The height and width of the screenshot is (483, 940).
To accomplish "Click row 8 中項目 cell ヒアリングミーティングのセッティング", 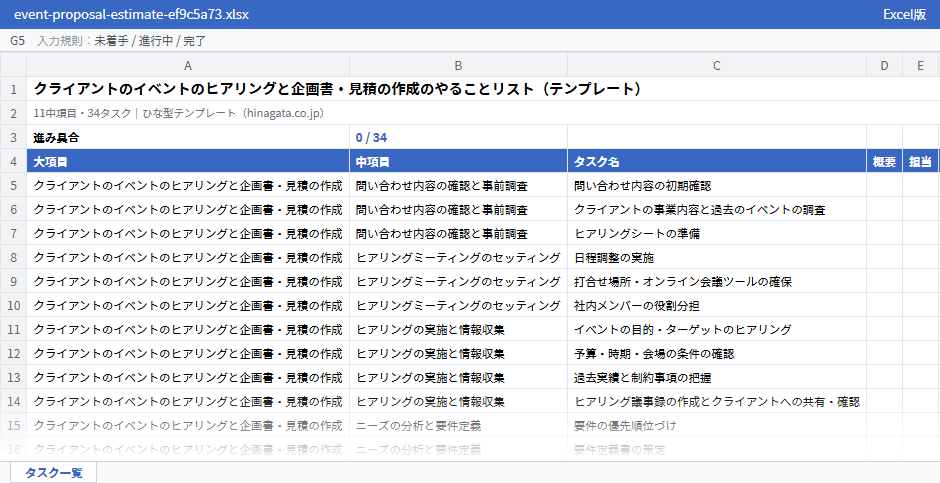I will tap(458, 258).
